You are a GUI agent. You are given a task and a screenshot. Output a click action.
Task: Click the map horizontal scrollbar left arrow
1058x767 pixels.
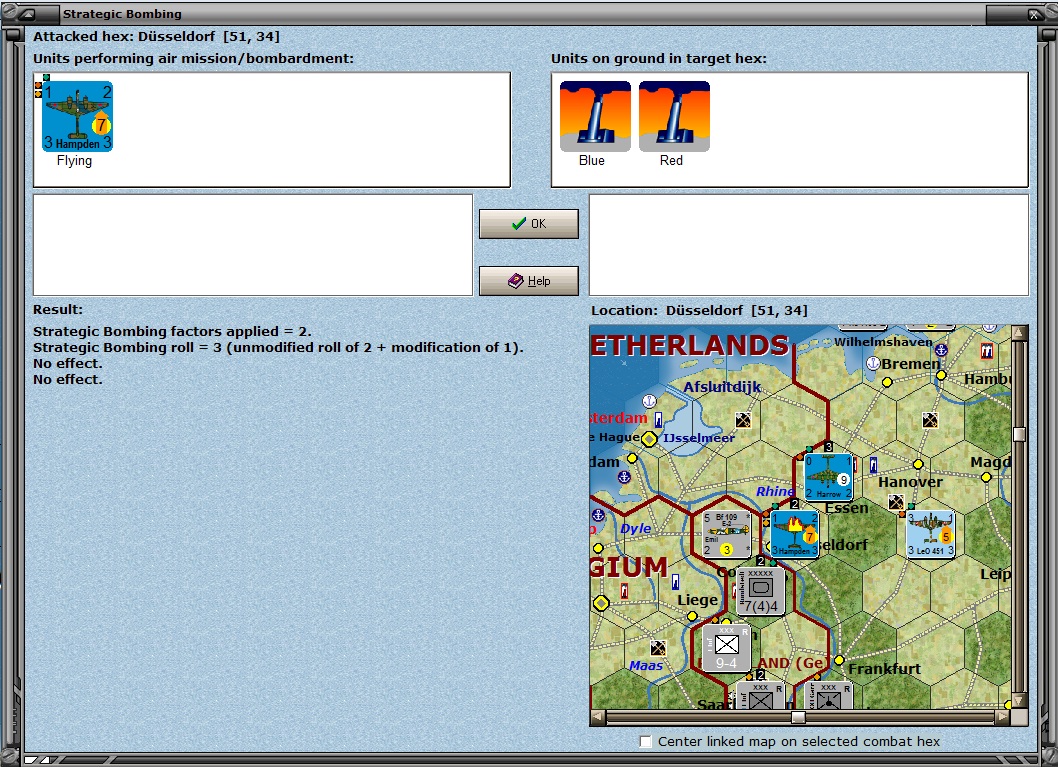pos(598,717)
